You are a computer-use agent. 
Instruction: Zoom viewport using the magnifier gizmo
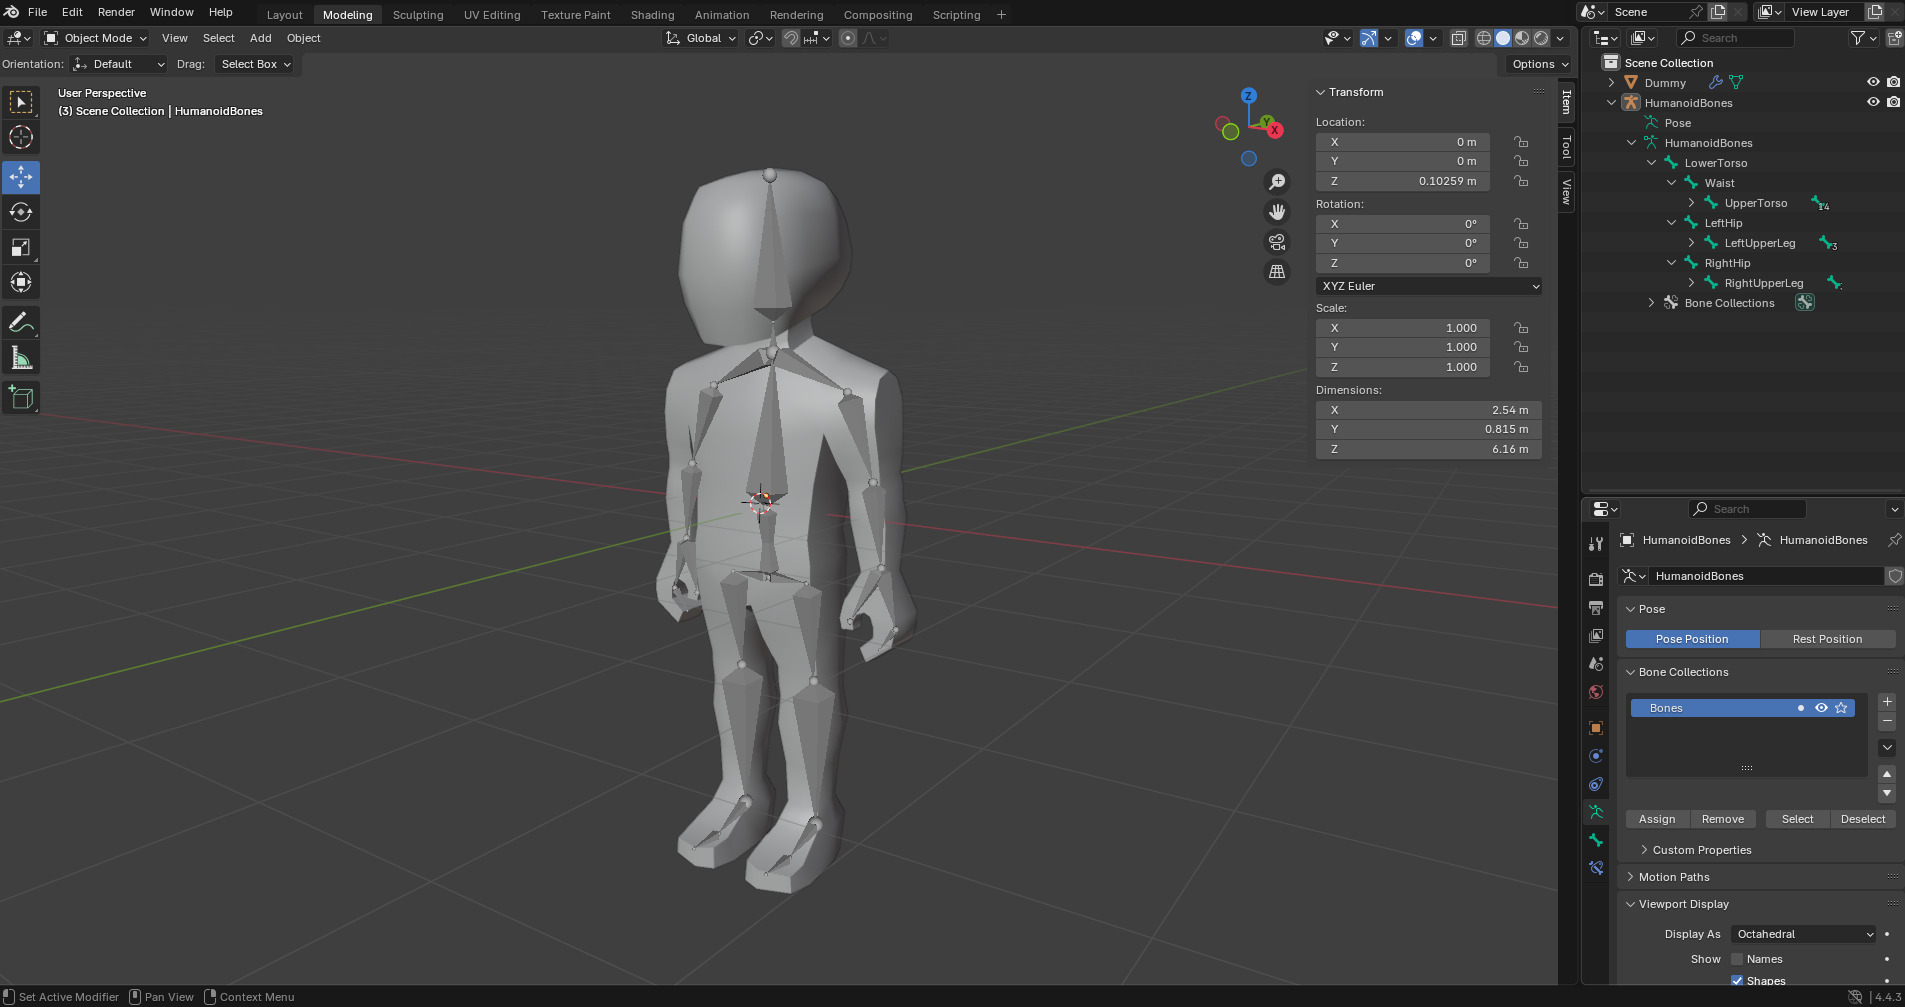1277,181
